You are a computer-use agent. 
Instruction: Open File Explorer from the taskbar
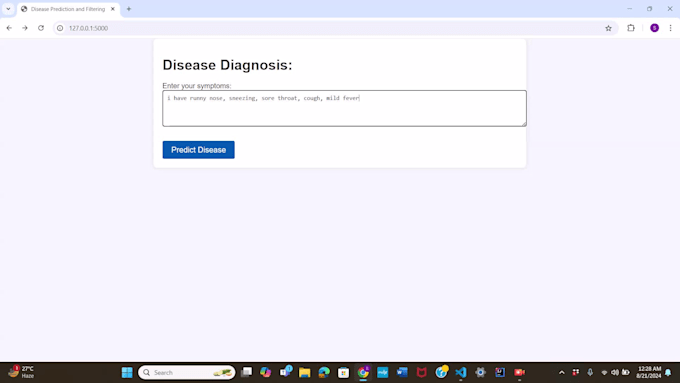[x=304, y=372]
